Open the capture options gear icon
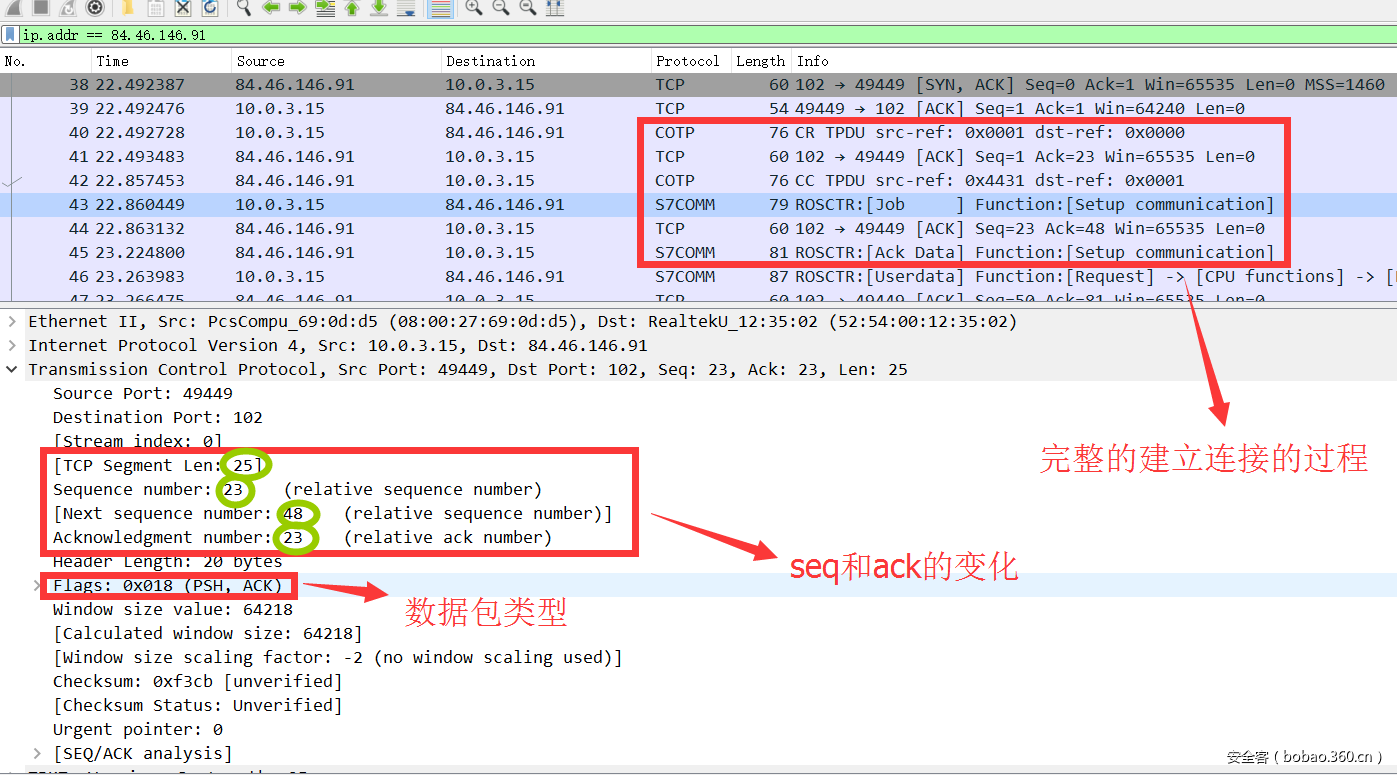 [95, 9]
